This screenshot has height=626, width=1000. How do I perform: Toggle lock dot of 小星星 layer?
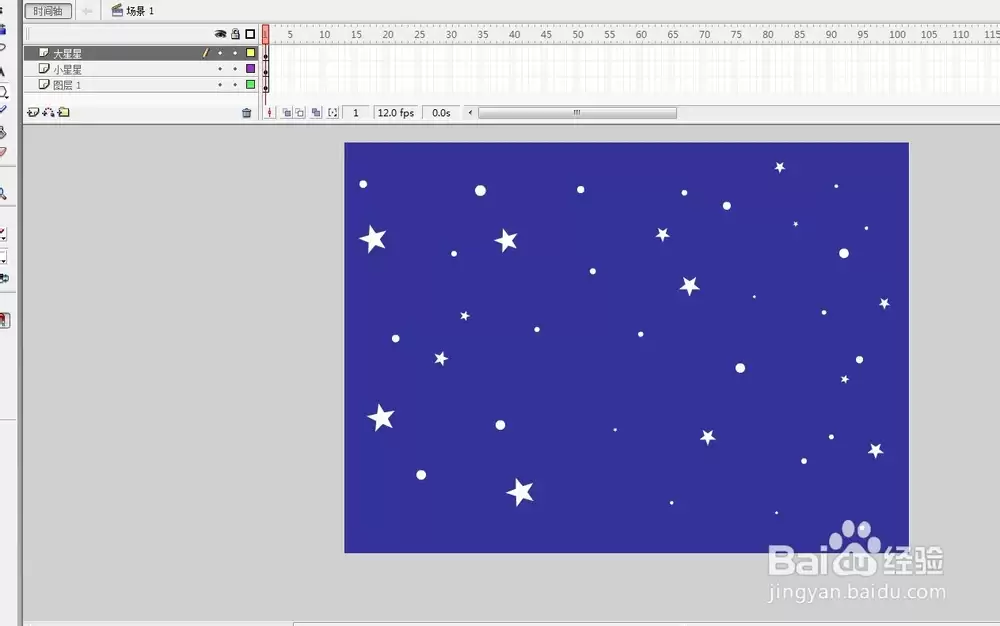(x=235, y=68)
